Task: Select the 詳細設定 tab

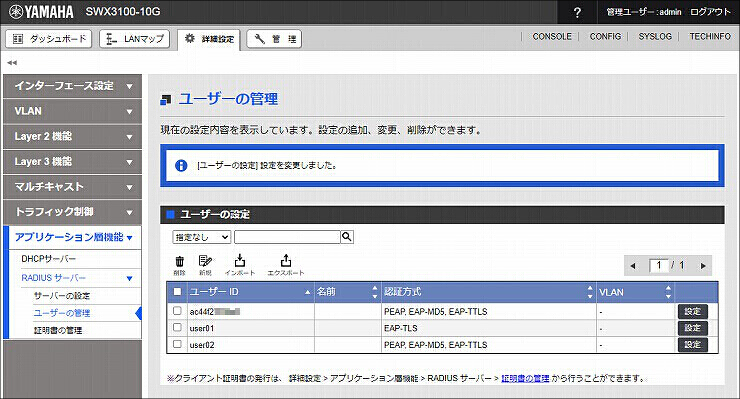Action: (209, 39)
